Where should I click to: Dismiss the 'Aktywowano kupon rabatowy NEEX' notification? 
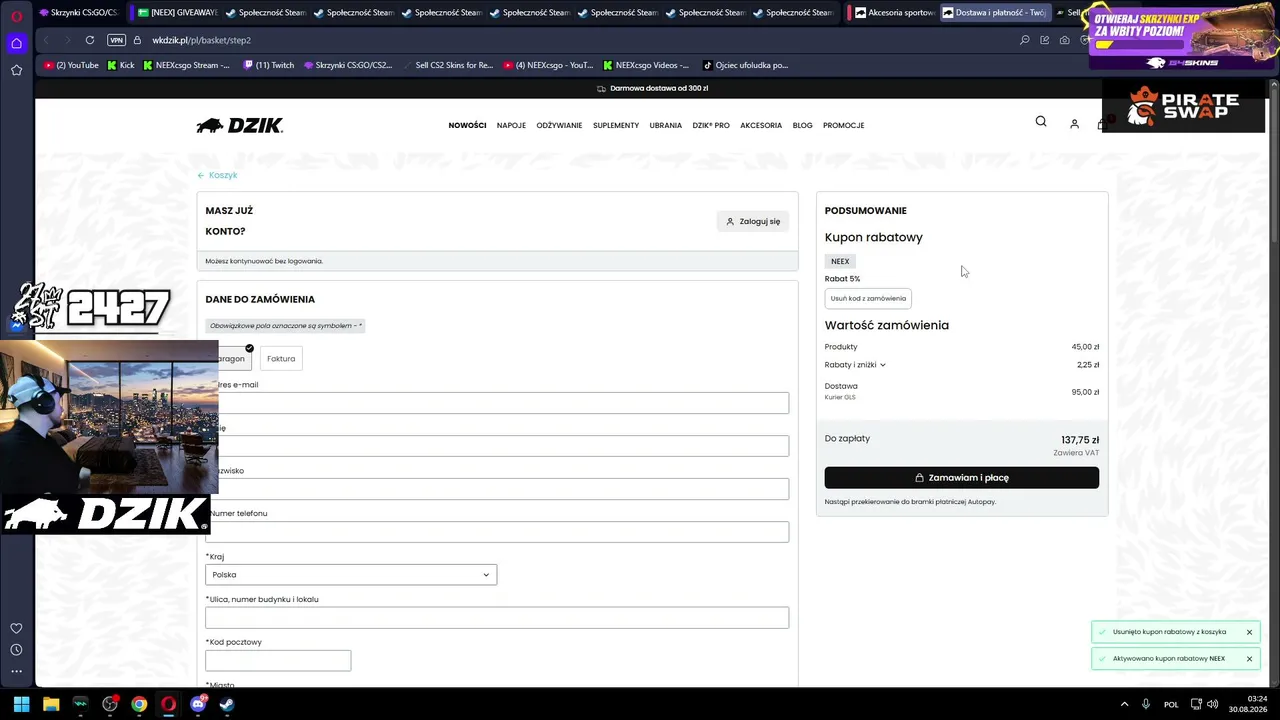(x=1249, y=659)
